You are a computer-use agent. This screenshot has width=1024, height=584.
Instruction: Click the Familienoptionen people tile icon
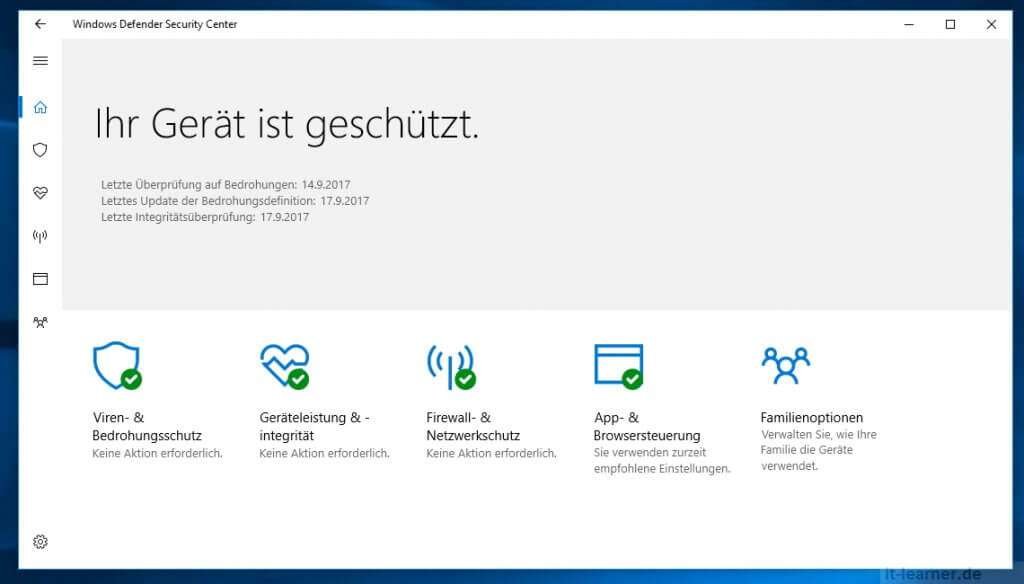pos(786,364)
